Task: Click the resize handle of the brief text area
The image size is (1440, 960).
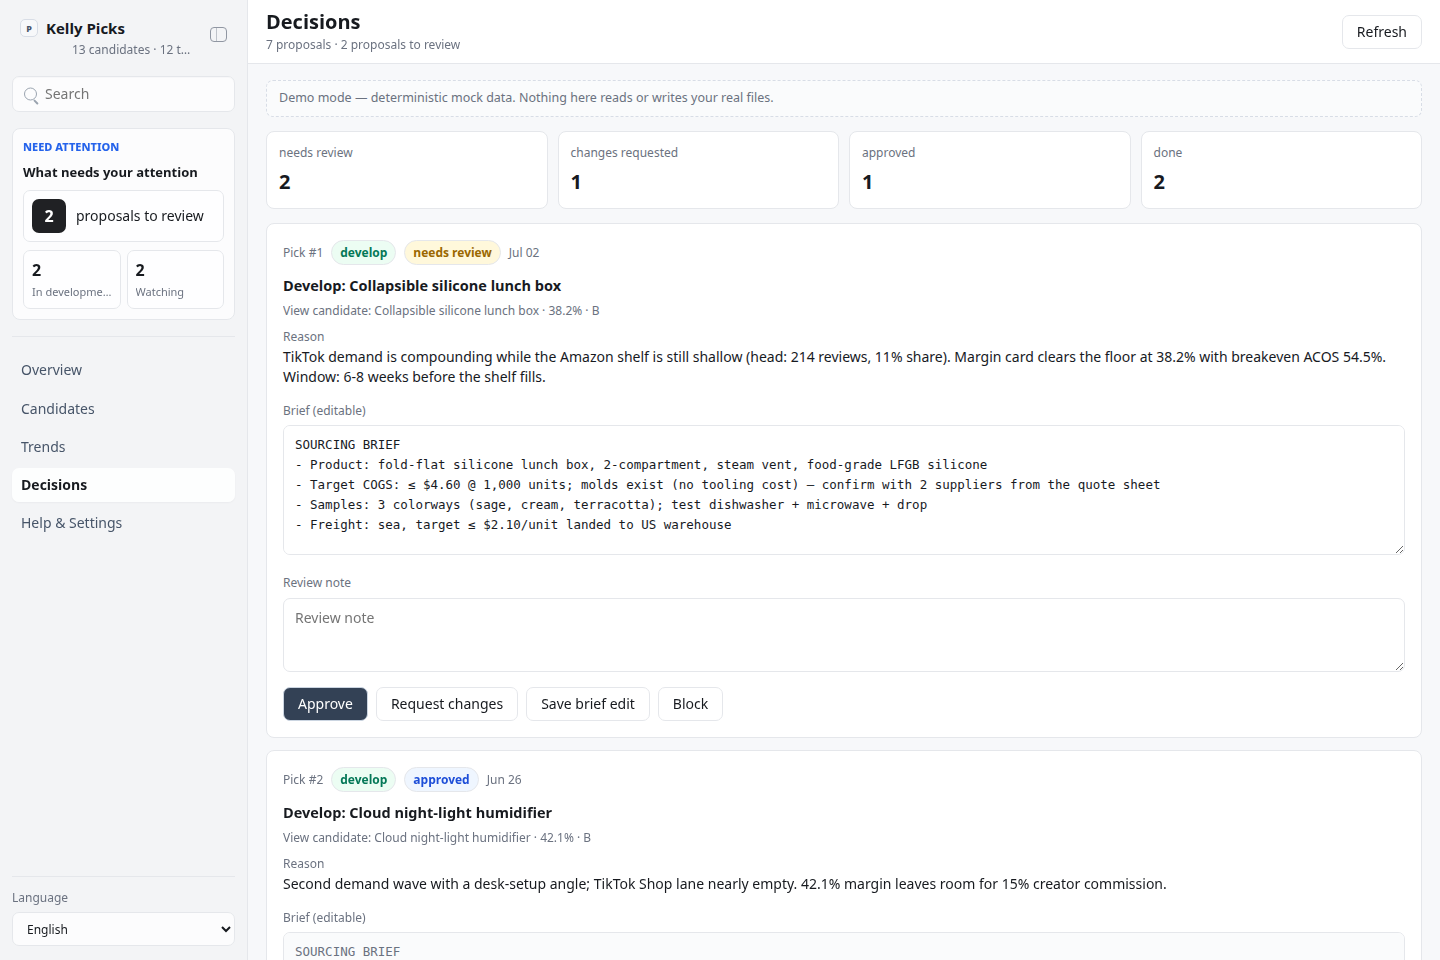Action: (x=1398, y=548)
